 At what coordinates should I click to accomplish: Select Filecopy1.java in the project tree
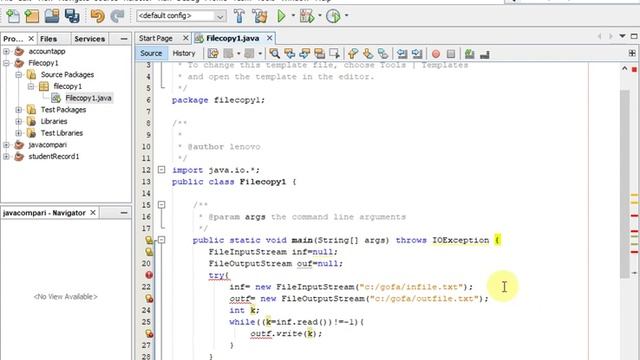(88, 98)
